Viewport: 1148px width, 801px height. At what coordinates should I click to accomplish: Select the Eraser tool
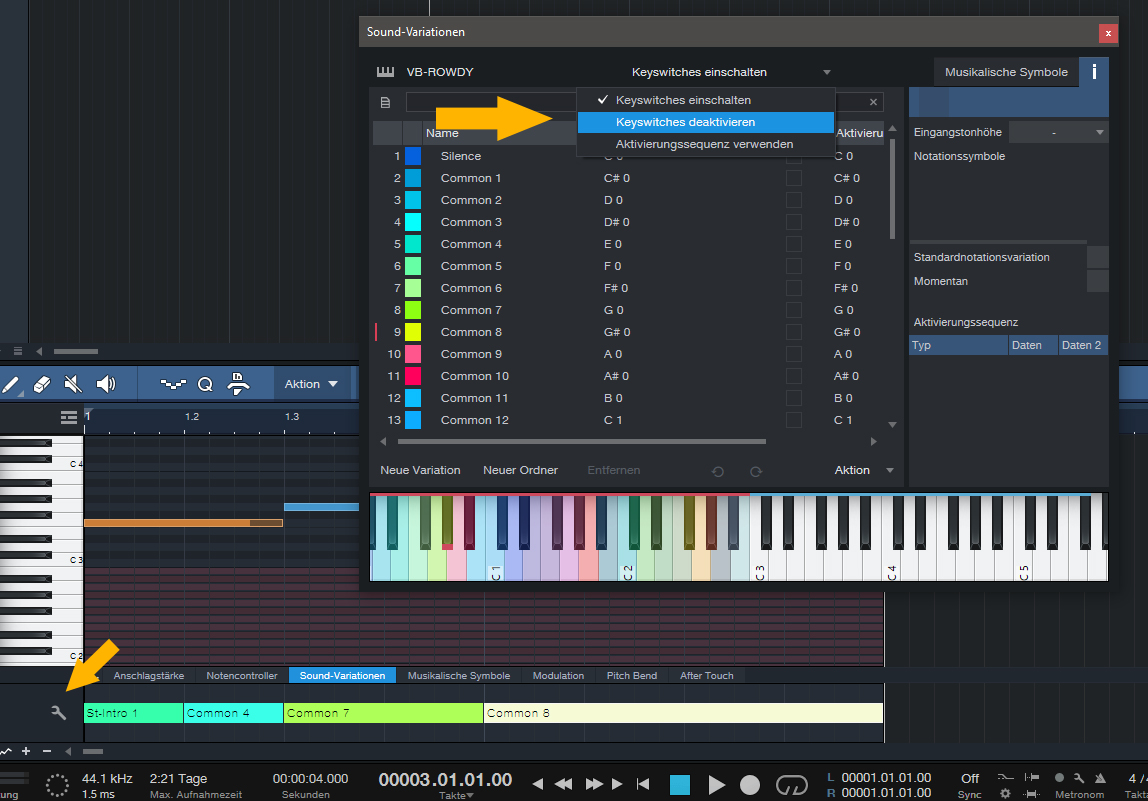coord(42,384)
